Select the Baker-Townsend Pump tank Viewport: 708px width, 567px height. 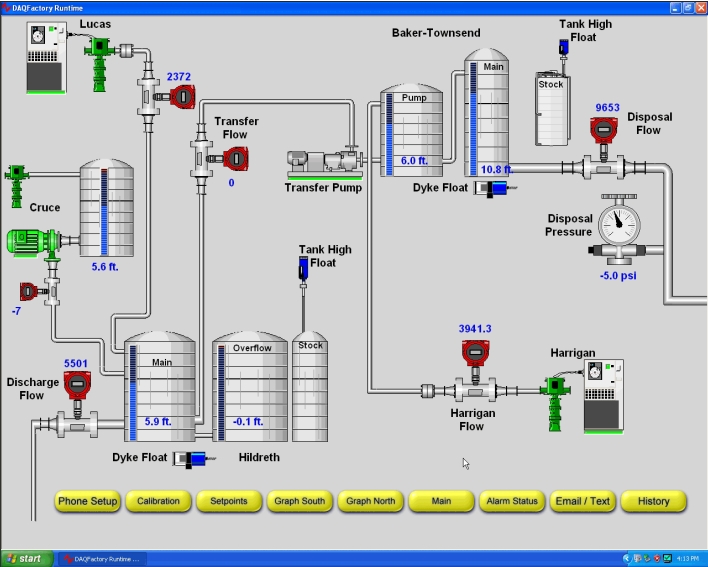click(411, 130)
